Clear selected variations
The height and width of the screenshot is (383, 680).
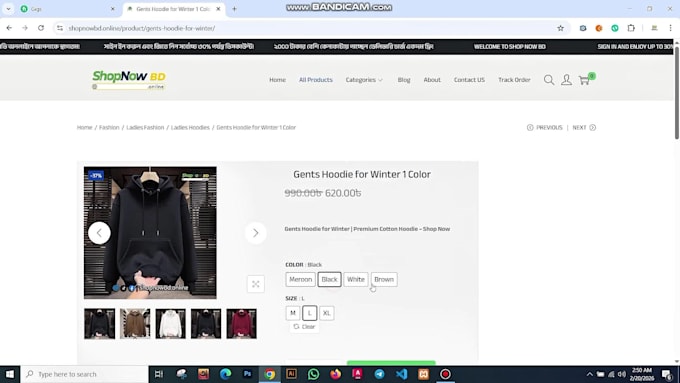tap(304, 327)
